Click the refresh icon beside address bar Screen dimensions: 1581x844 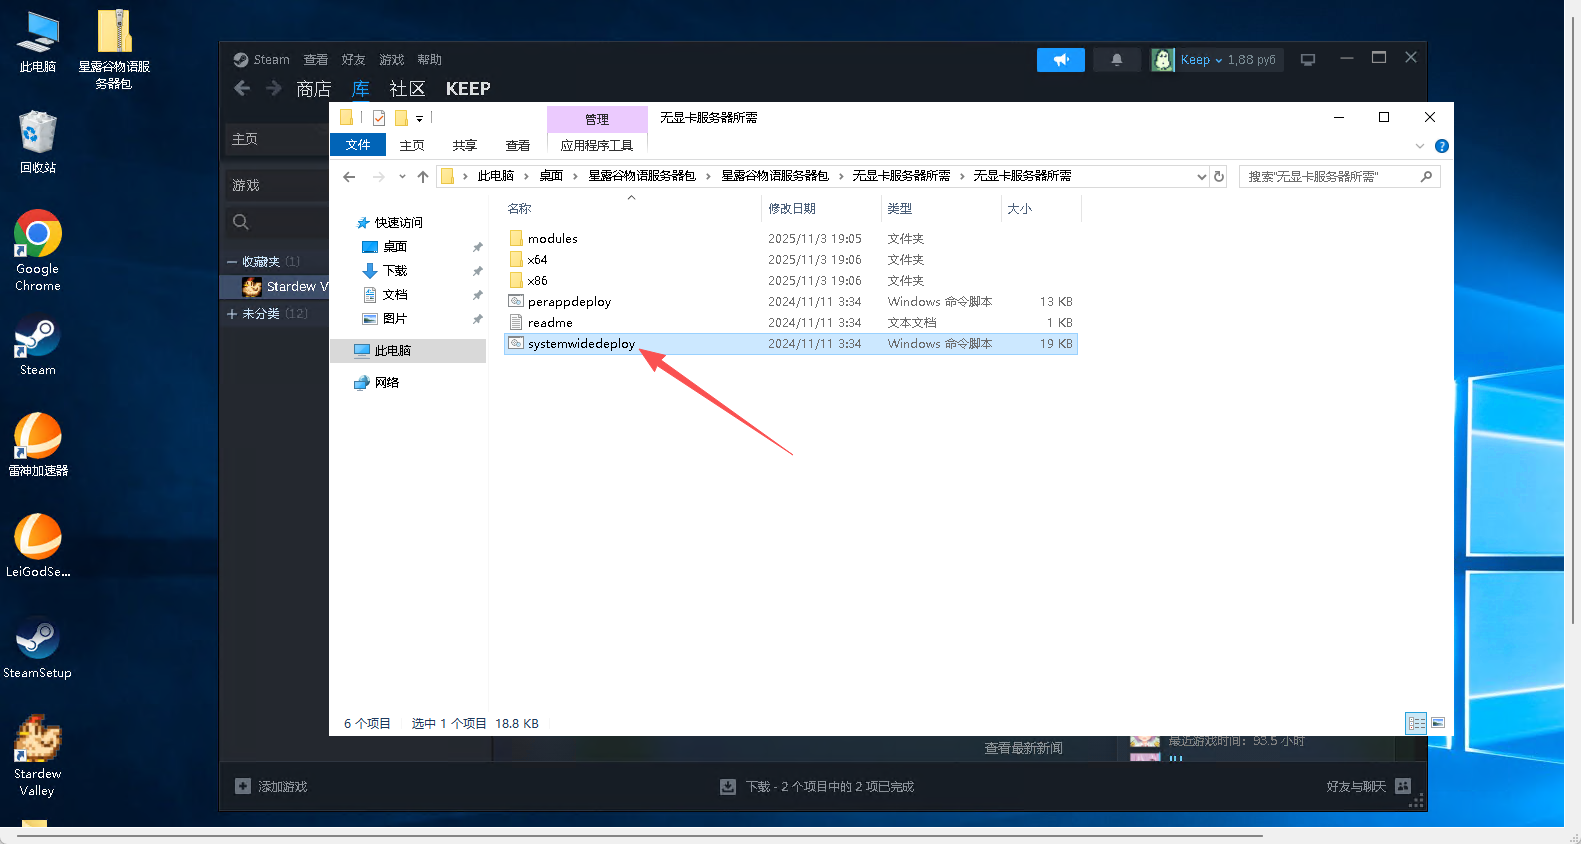coord(1218,177)
